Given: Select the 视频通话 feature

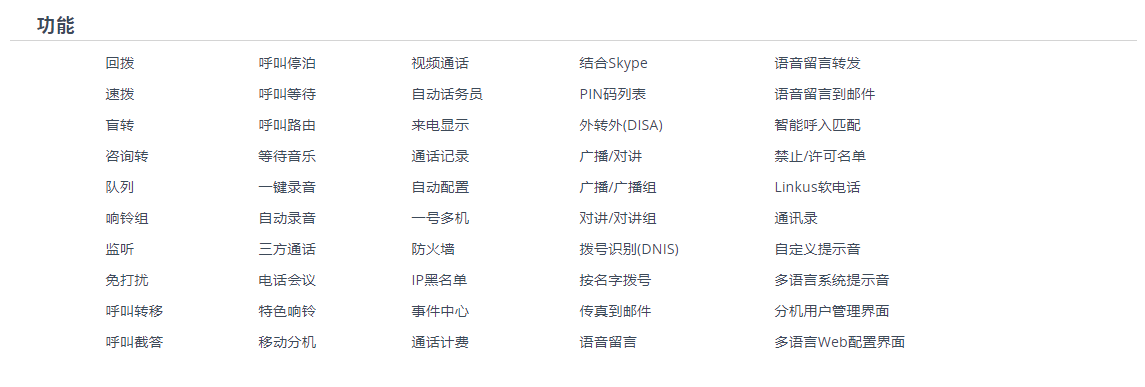Looking at the screenshot, I should click(440, 64).
